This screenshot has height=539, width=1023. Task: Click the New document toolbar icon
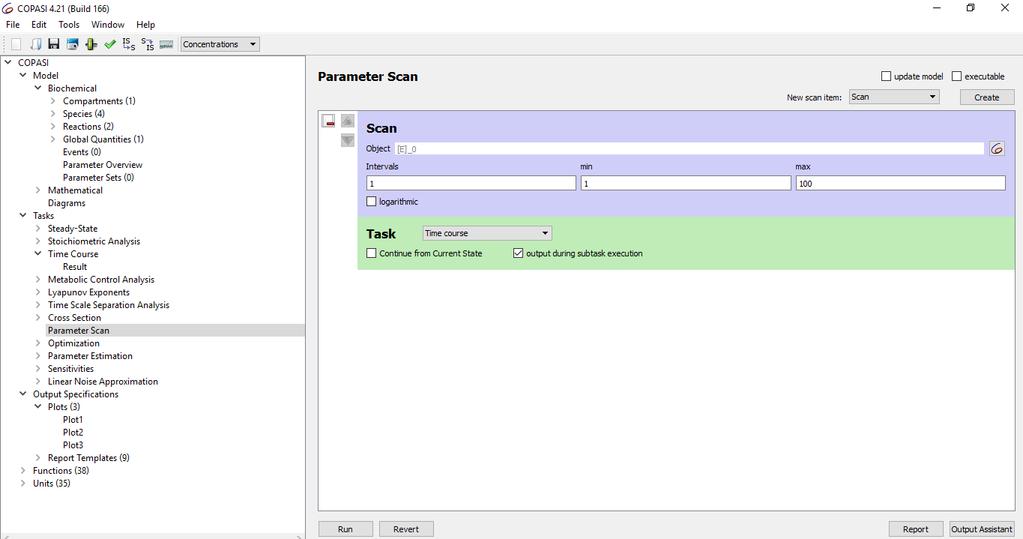click(x=16, y=44)
